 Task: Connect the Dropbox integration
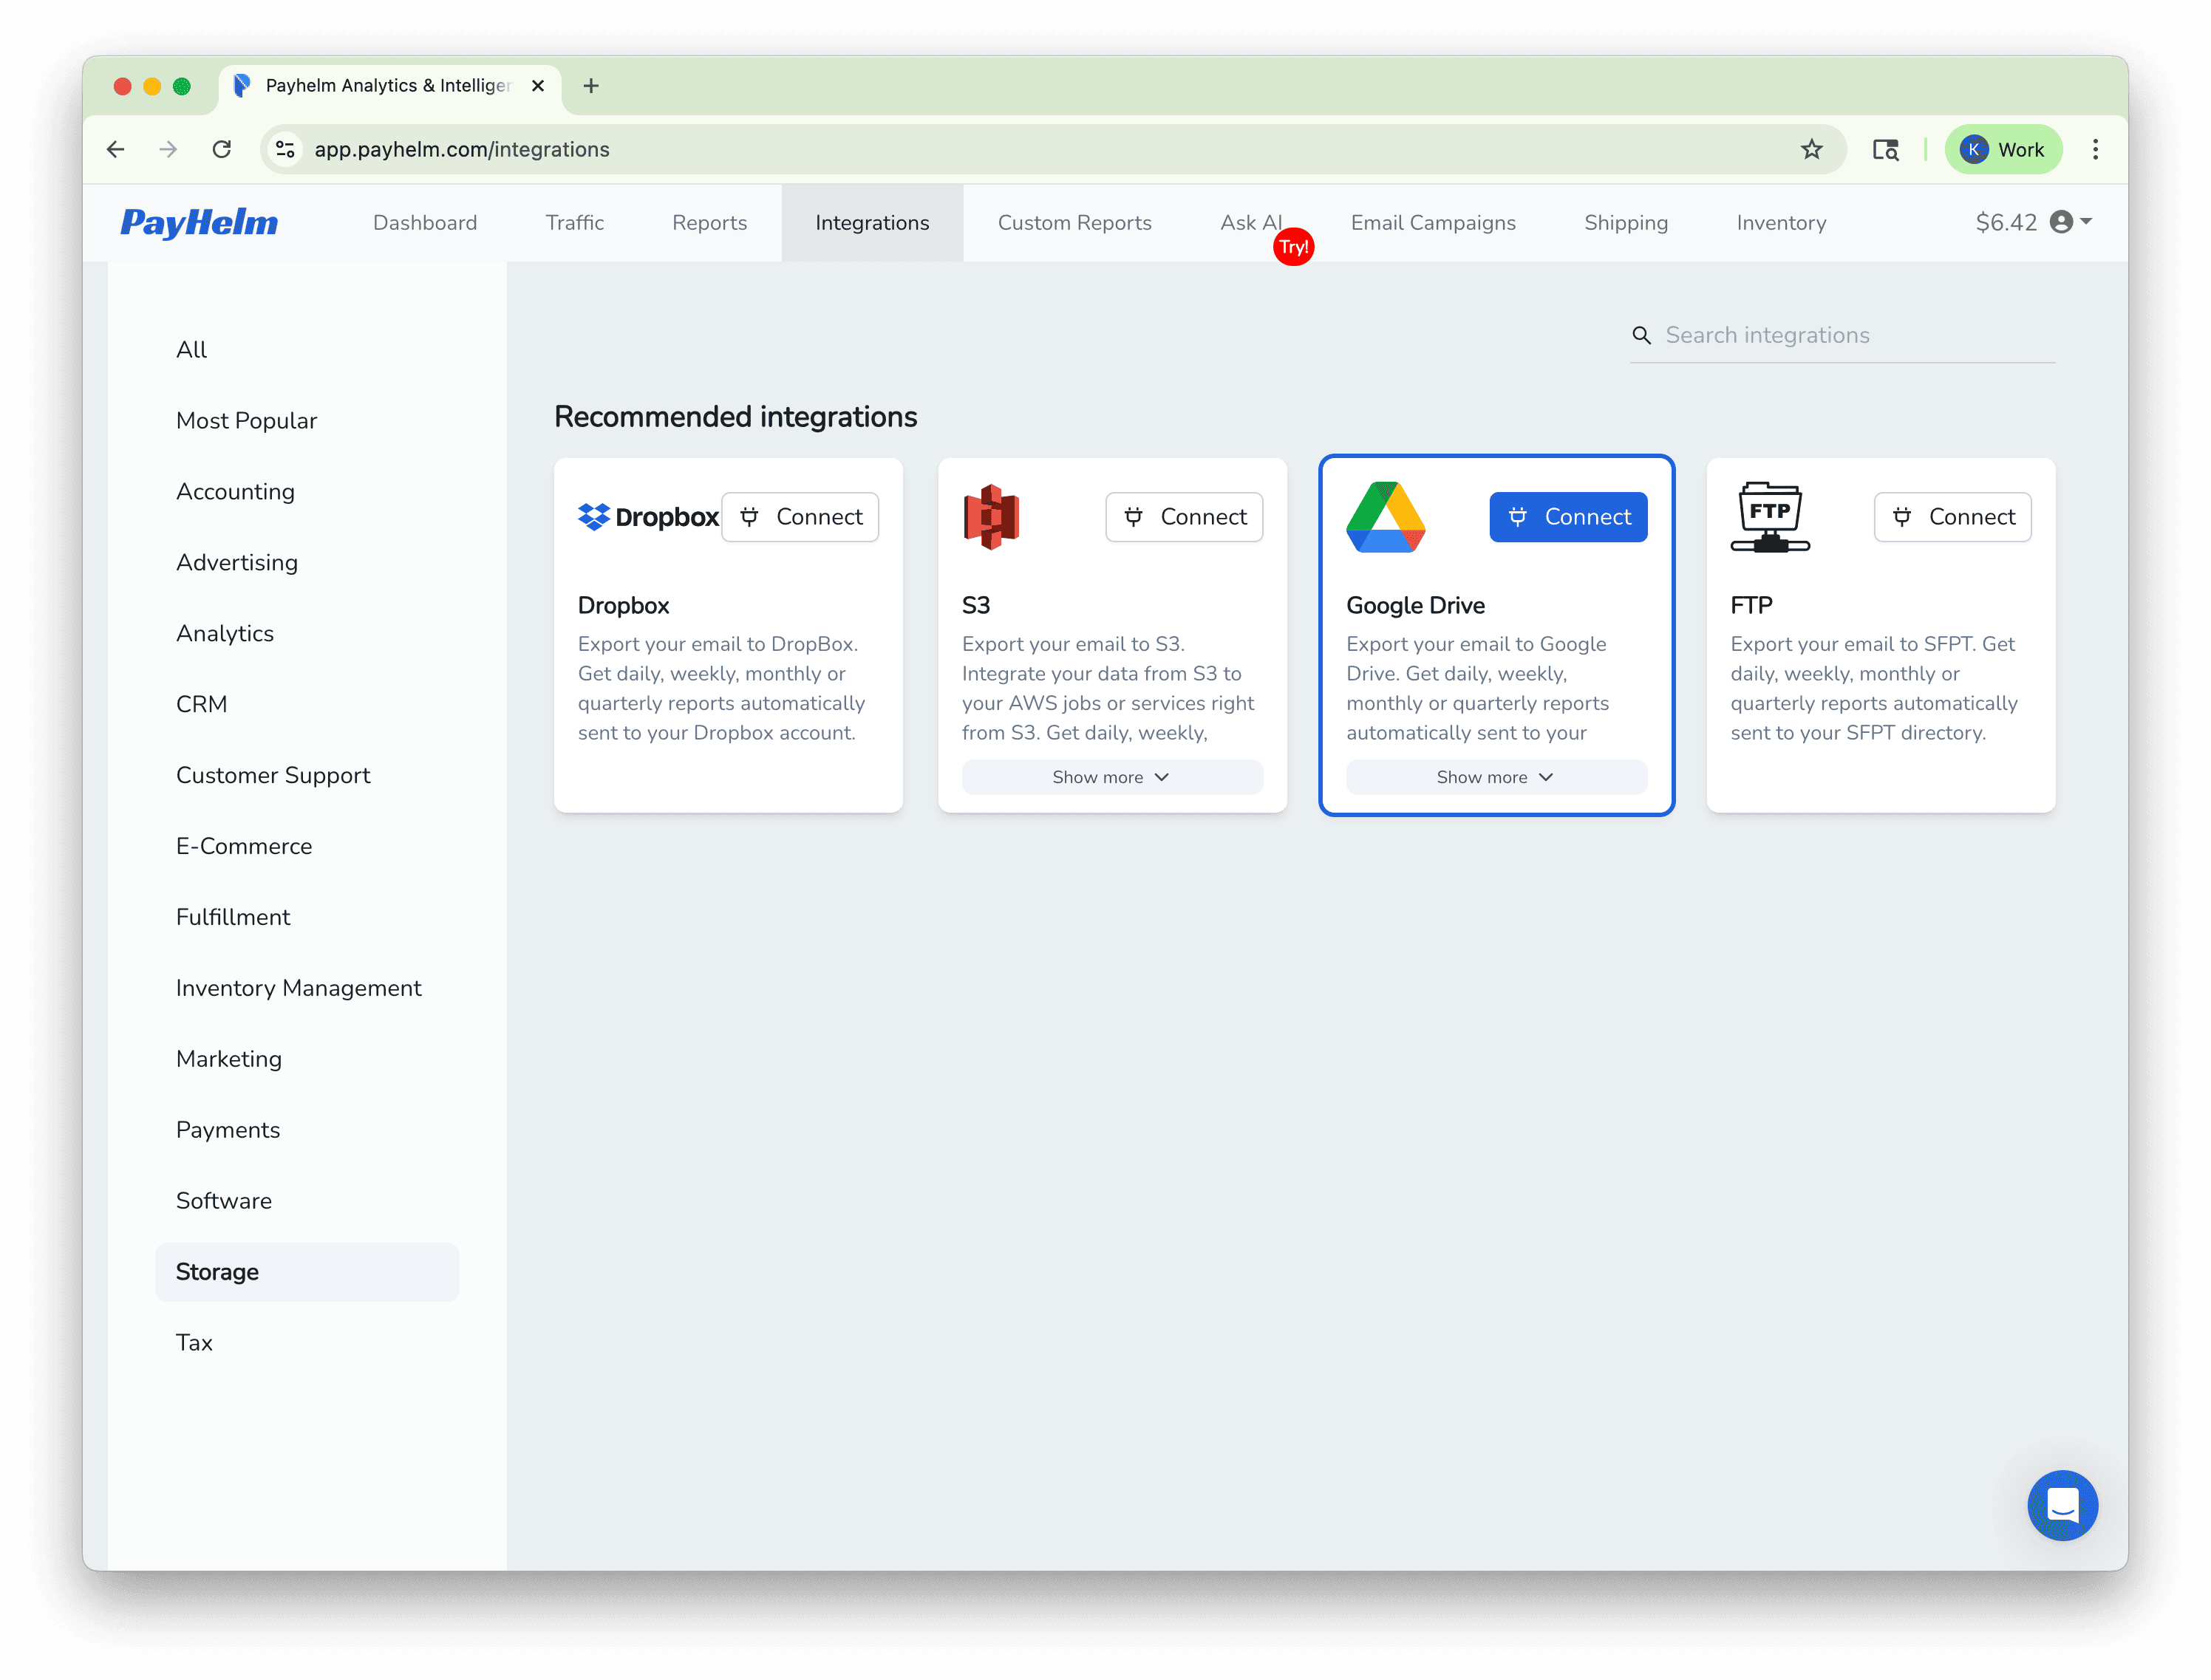(x=800, y=516)
